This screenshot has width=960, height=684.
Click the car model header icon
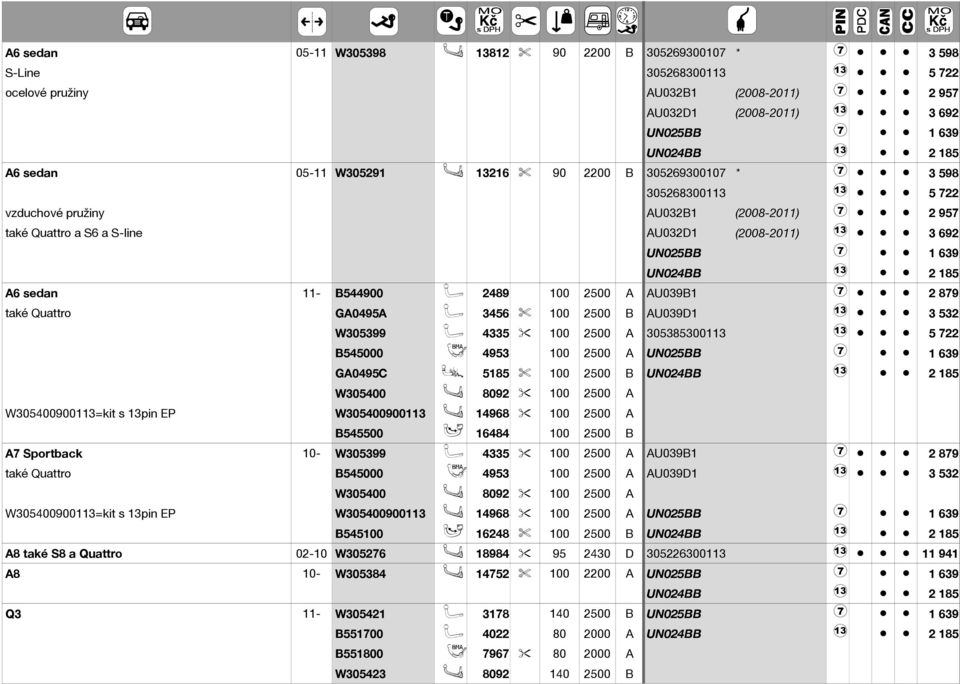tap(137, 21)
